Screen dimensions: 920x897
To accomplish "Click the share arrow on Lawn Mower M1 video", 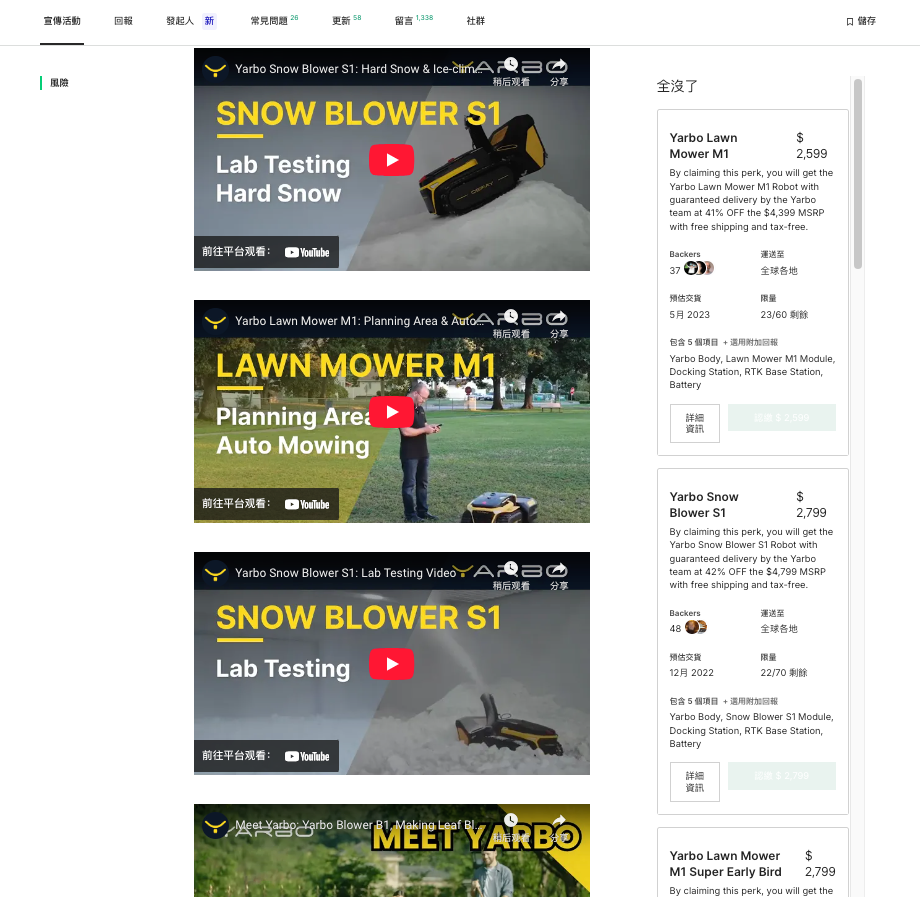I will [559, 317].
